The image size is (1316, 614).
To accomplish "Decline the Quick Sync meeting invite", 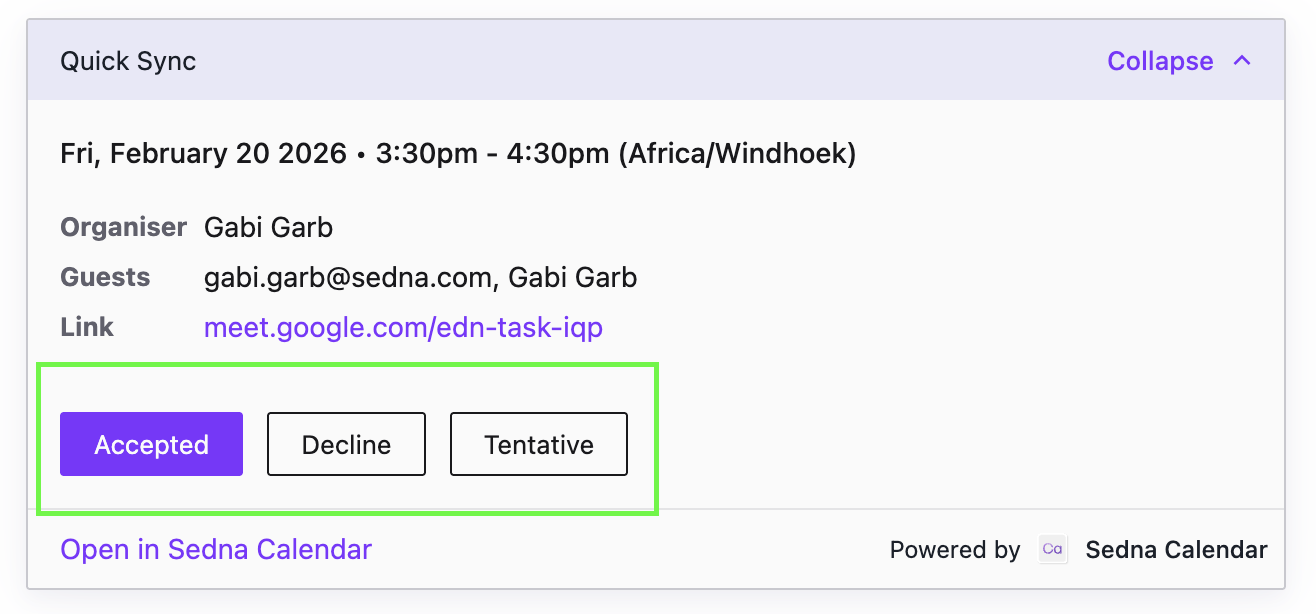I will 346,444.
